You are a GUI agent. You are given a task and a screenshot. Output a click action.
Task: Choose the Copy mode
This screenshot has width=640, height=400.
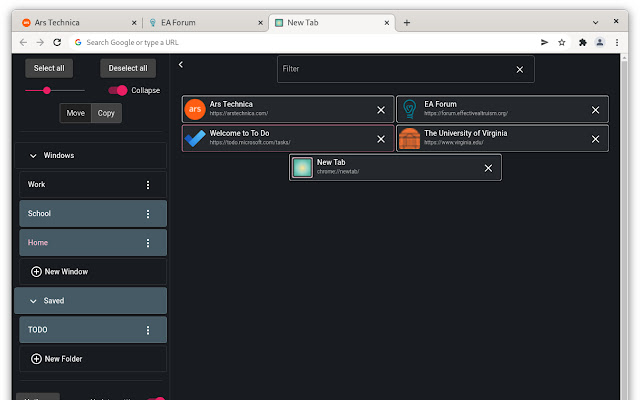[106, 113]
